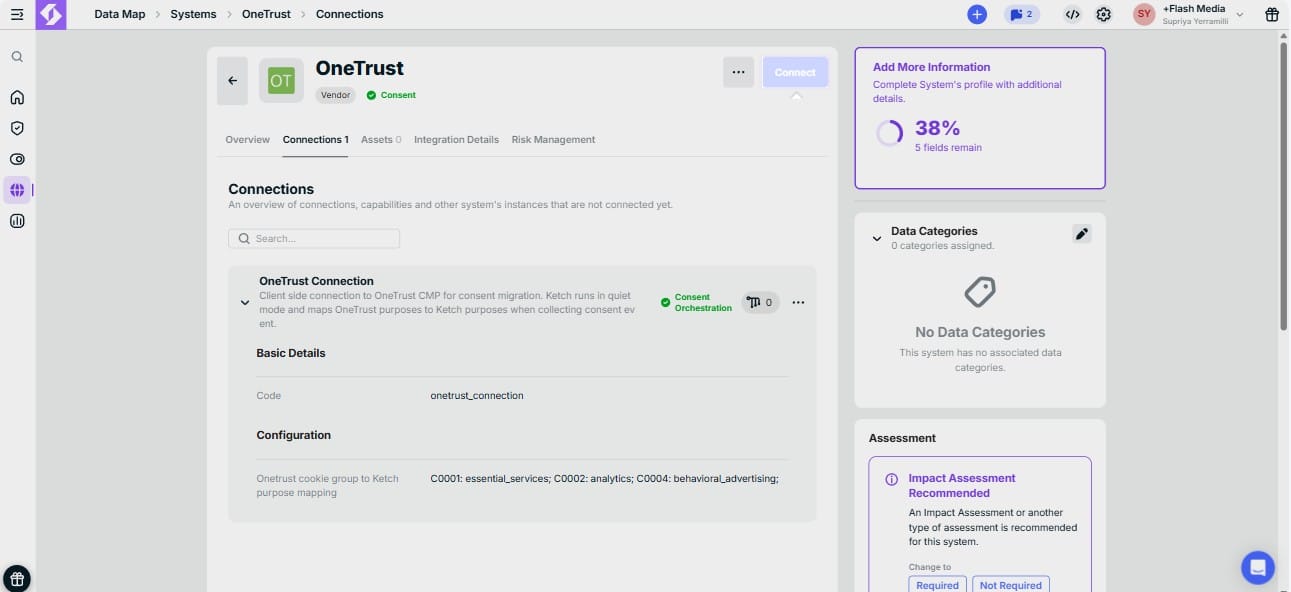Edit Data Categories with pencil icon
The width and height of the screenshot is (1291, 592).
(1082, 233)
